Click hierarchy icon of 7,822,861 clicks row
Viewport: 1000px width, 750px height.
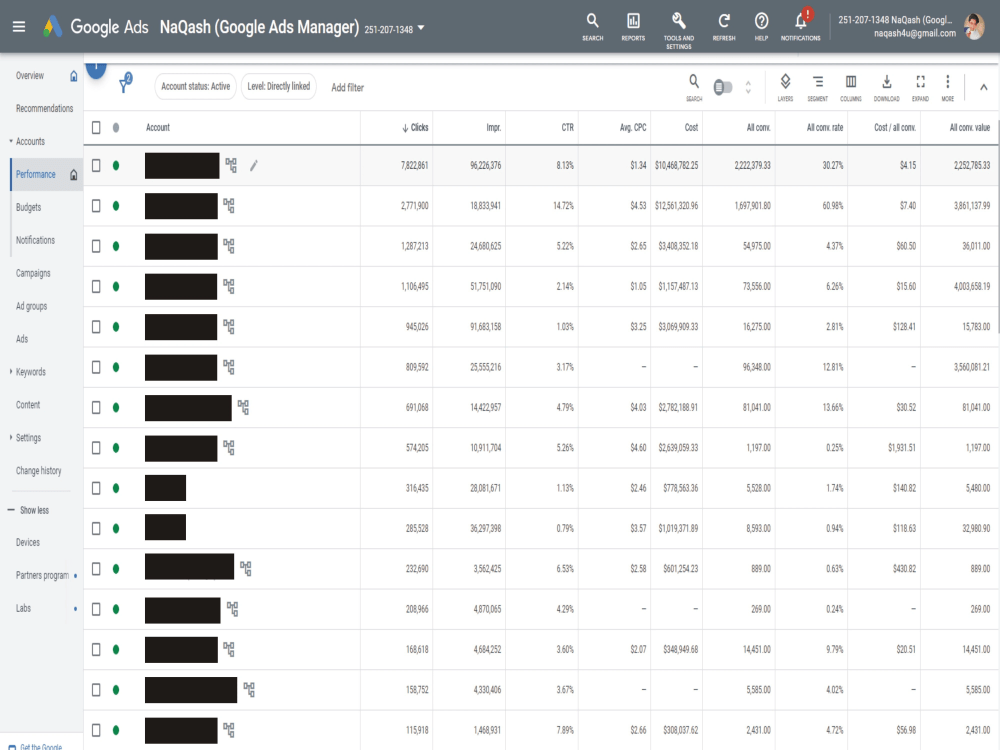(x=231, y=165)
